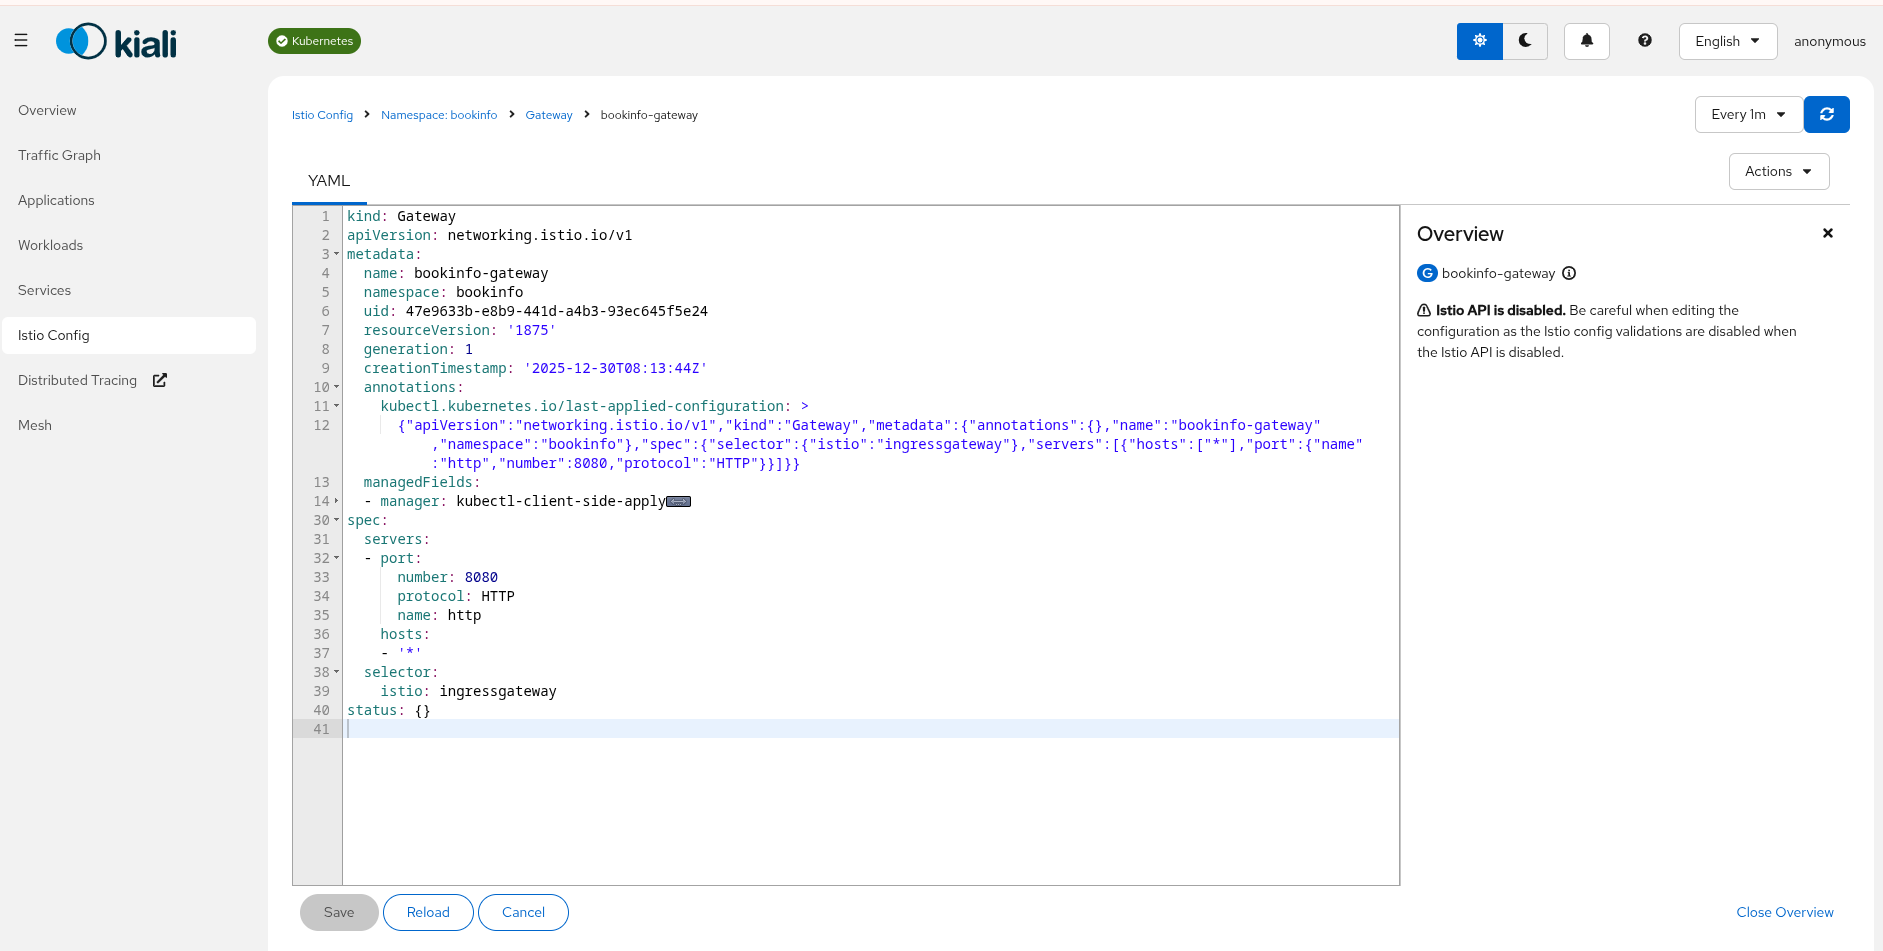Image resolution: width=1883 pixels, height=951 pixels.
Task: Open the help question mark menu
Action: 1644,41
